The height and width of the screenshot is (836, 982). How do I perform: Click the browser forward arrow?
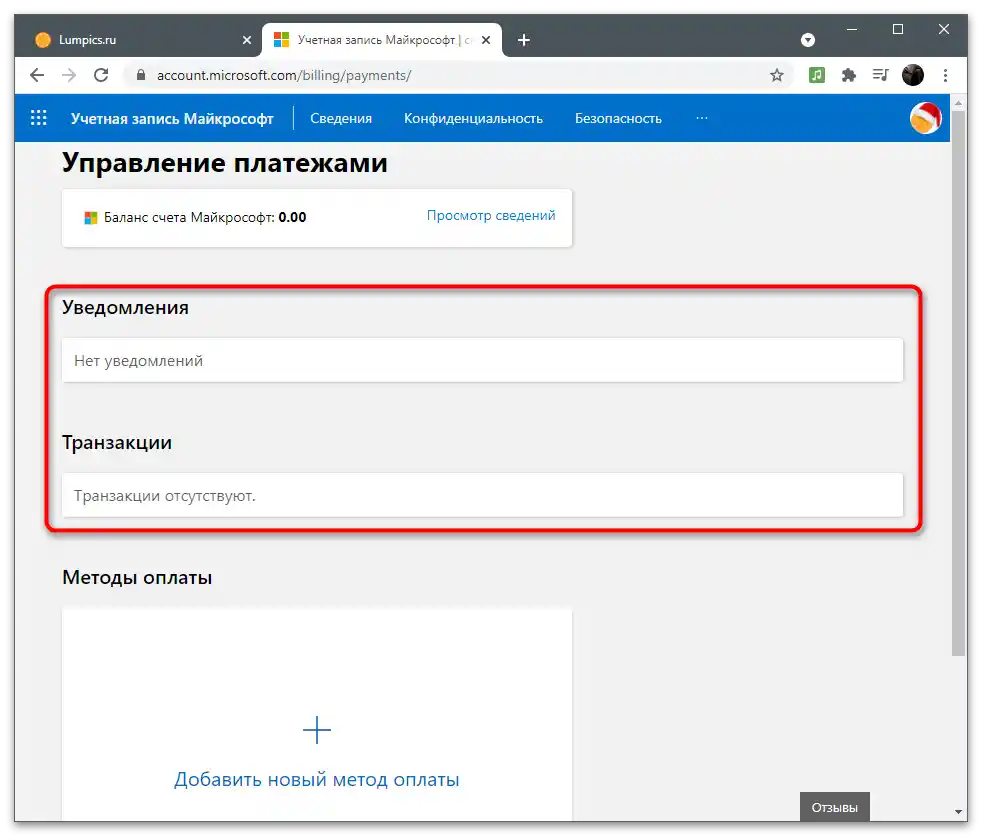[x=69, y=75]
